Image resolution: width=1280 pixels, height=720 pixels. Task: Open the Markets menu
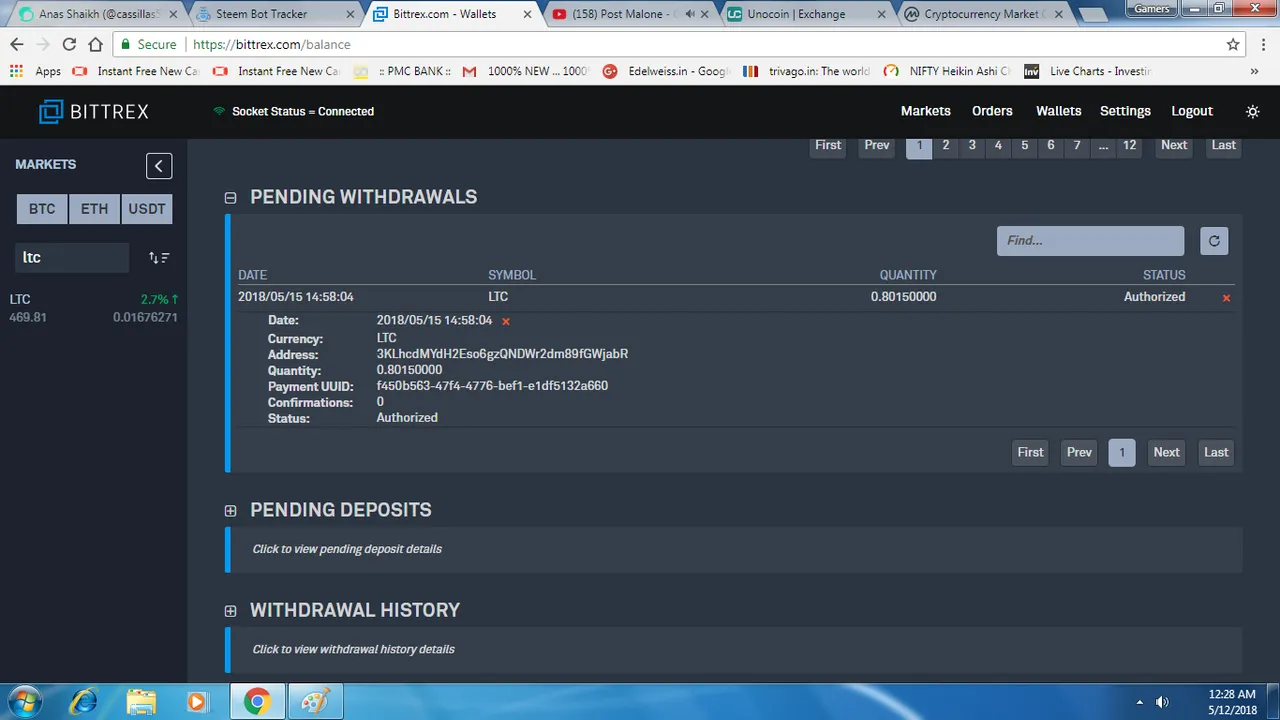[x=925, y=111]
